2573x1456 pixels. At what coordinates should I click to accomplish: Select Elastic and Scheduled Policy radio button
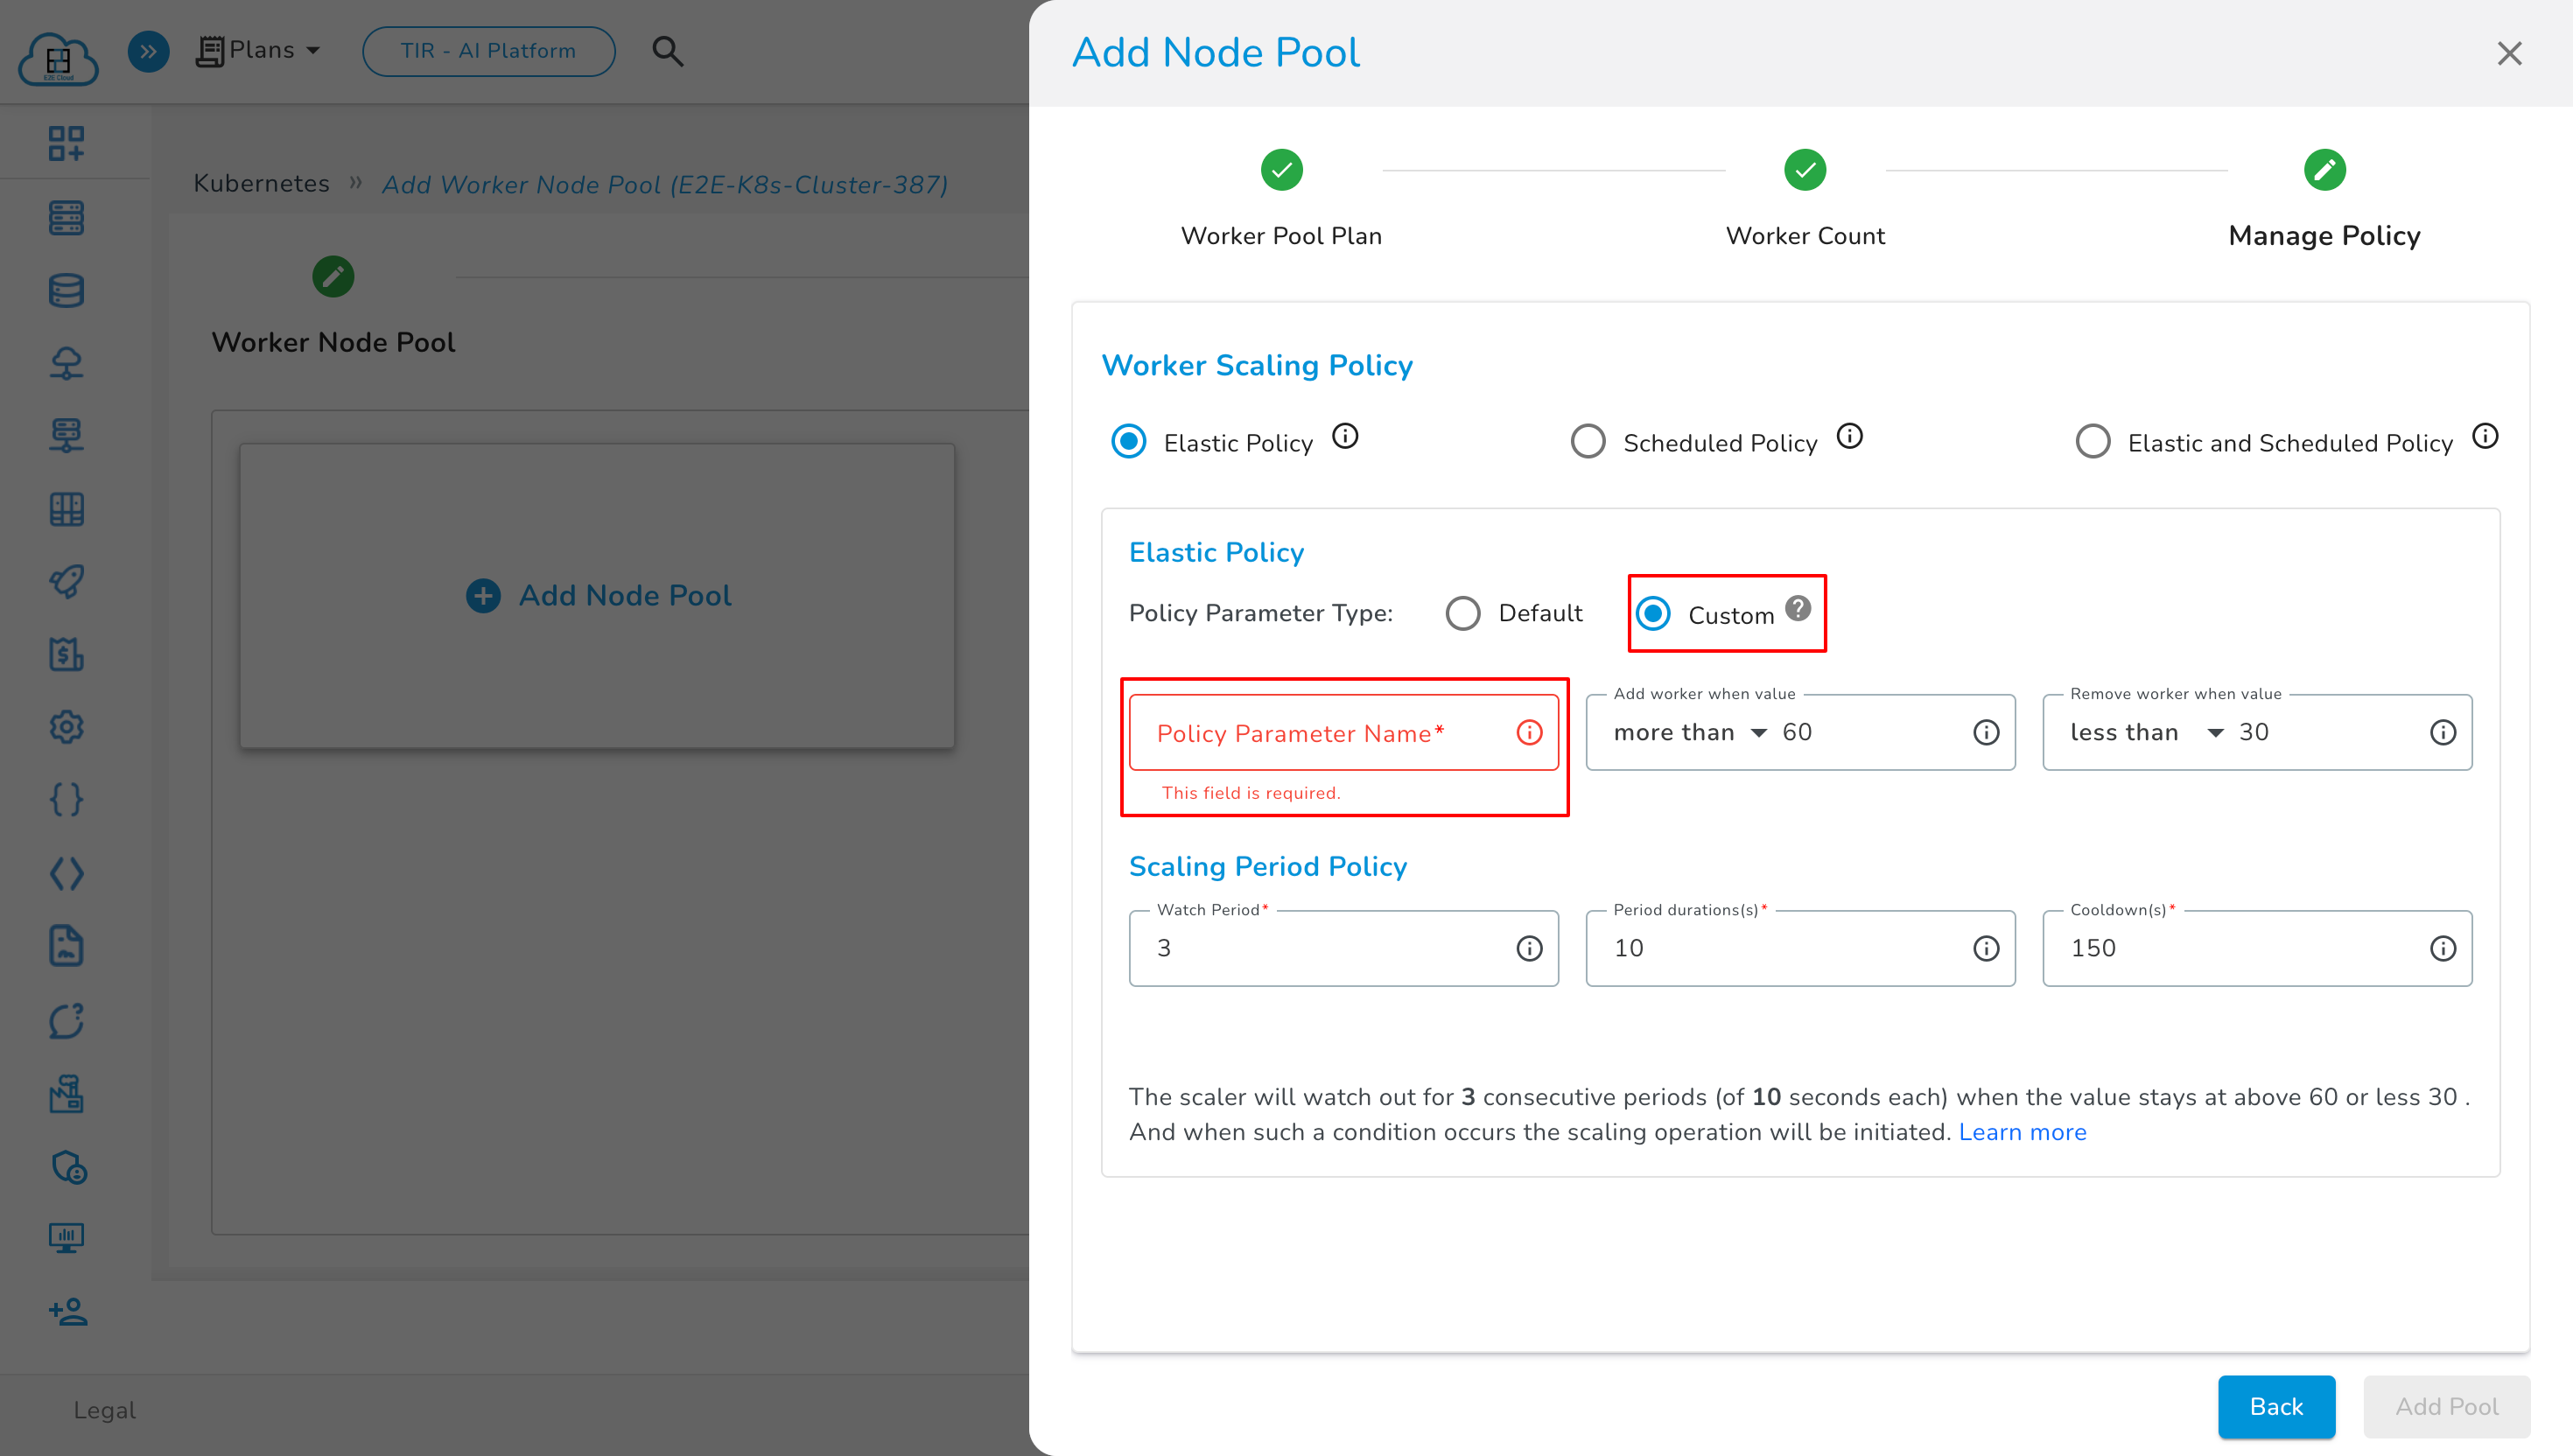pyautogui.click(x=2093, y=442)
